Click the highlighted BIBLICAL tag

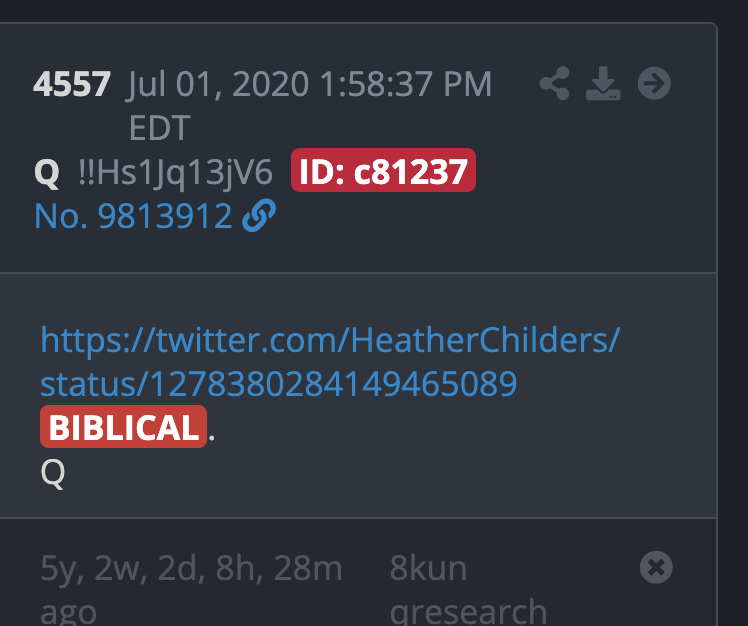click(123, 427)
